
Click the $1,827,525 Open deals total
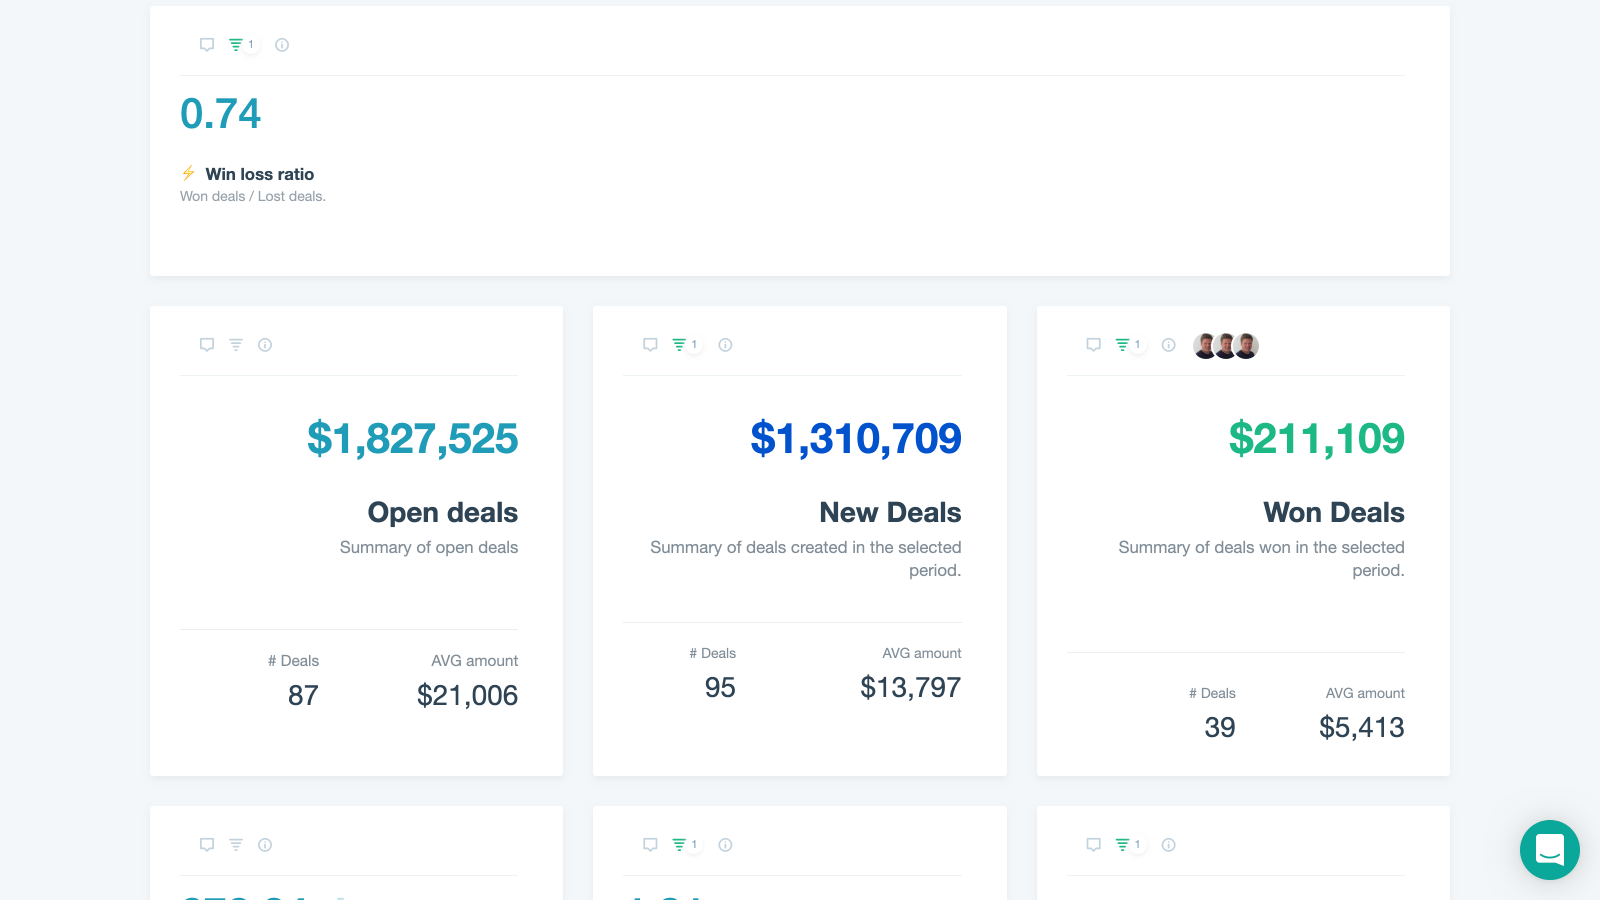[x=412, y=439]
